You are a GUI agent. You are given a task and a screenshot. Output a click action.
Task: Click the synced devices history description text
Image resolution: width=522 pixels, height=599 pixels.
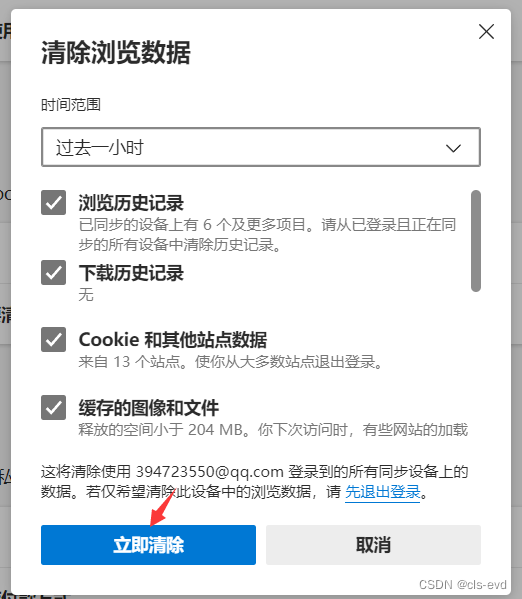click(x=267, y=235)
